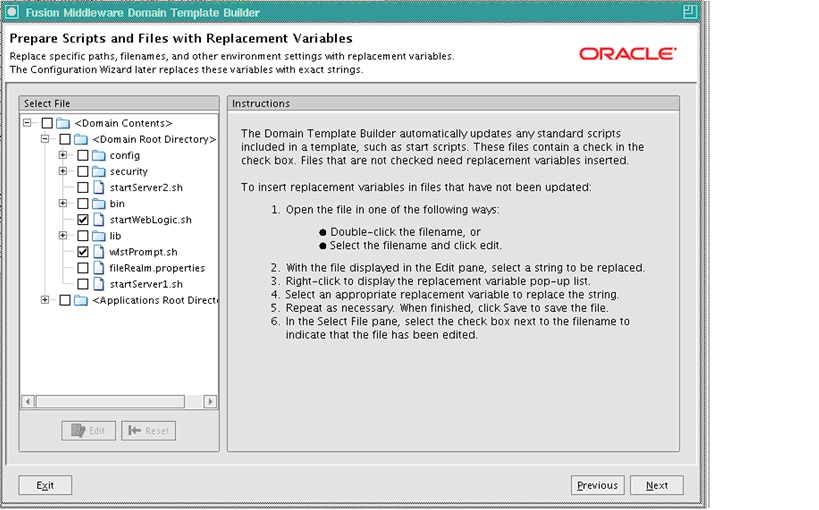819x510 pixels.
Task: Click the Exit button
Action: (45, 485)
